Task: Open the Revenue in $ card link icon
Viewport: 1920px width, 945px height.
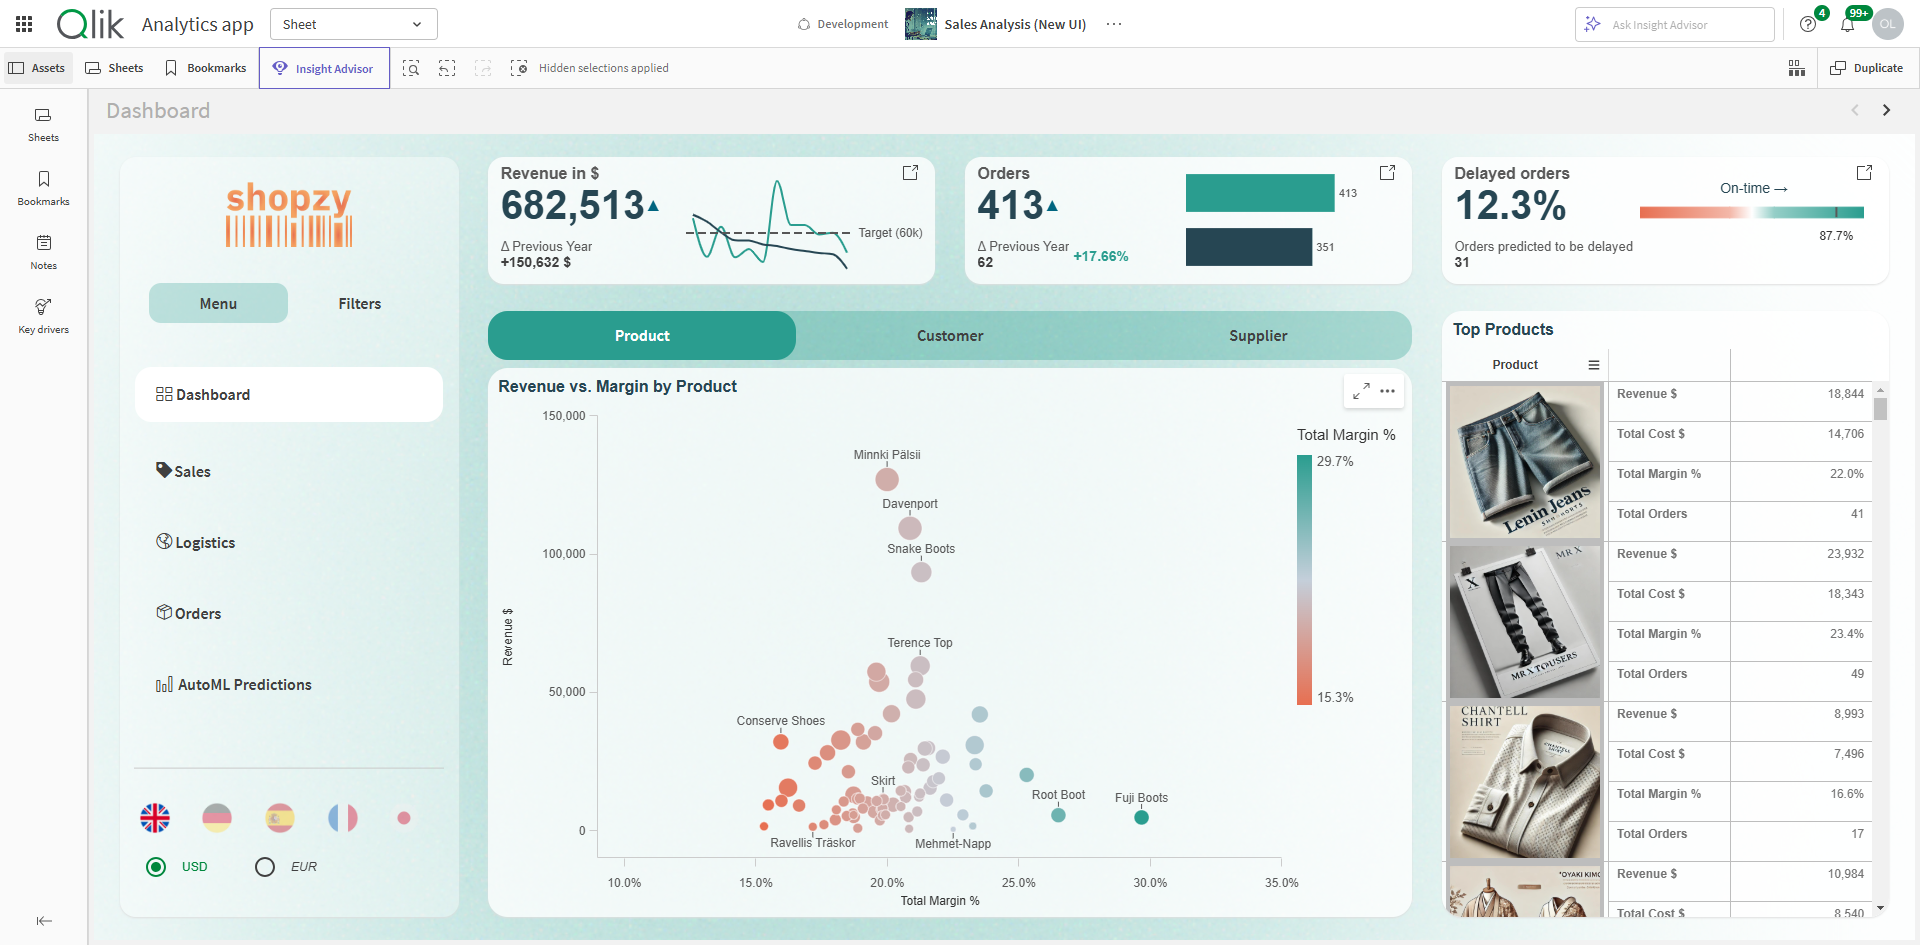Action: (x=910, y=173)
